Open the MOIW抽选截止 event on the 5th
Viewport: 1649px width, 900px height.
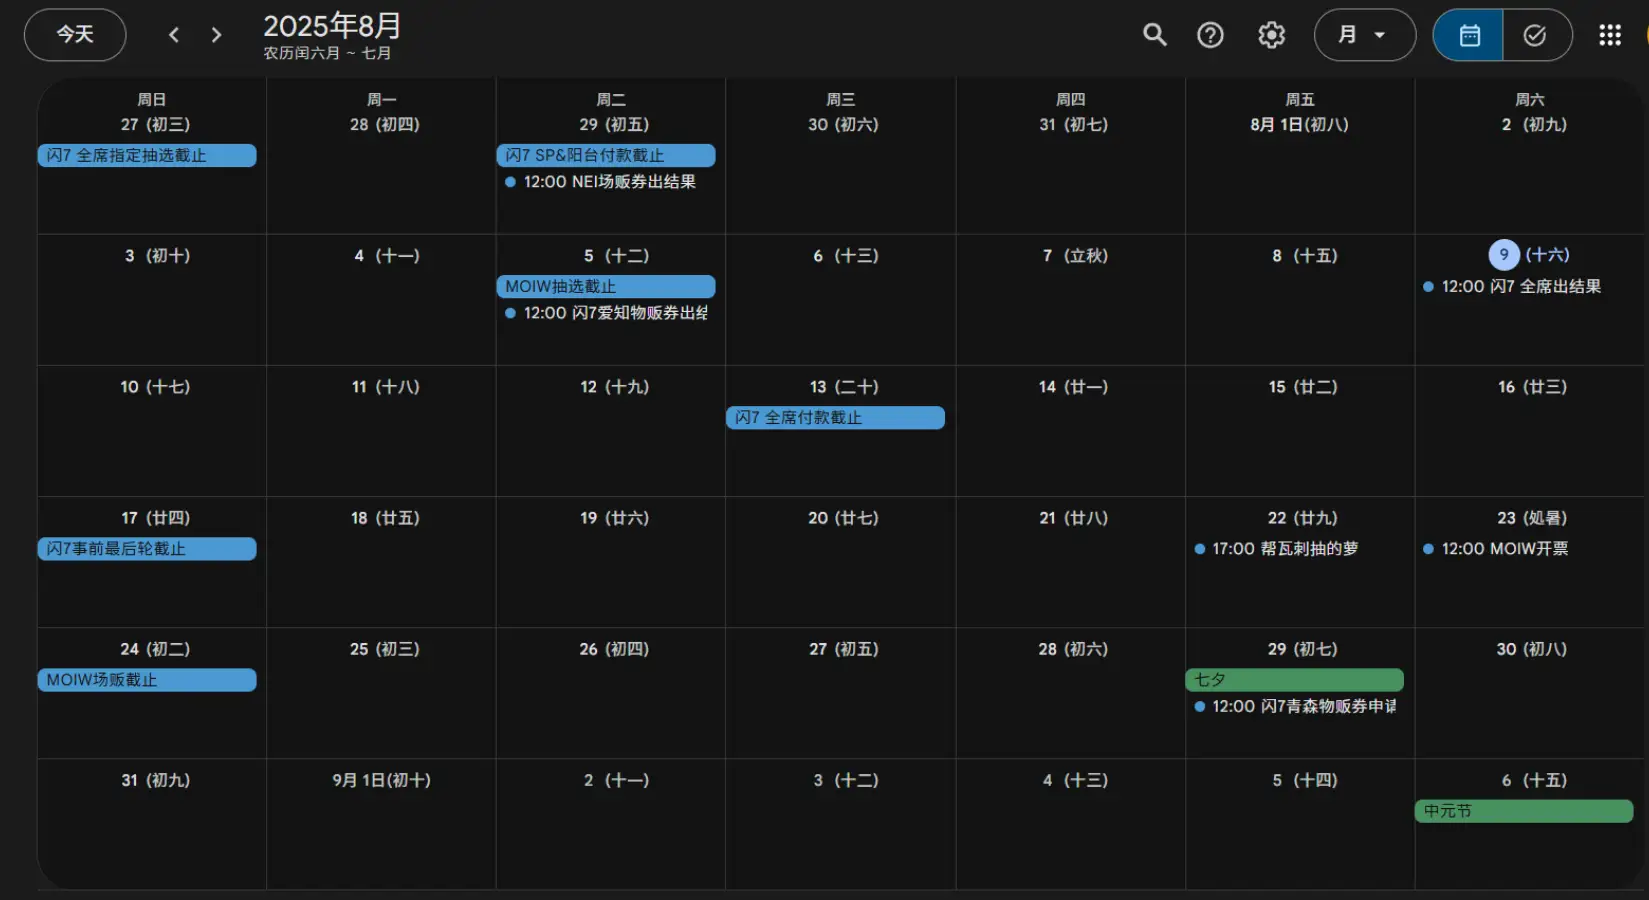(605, 287)
